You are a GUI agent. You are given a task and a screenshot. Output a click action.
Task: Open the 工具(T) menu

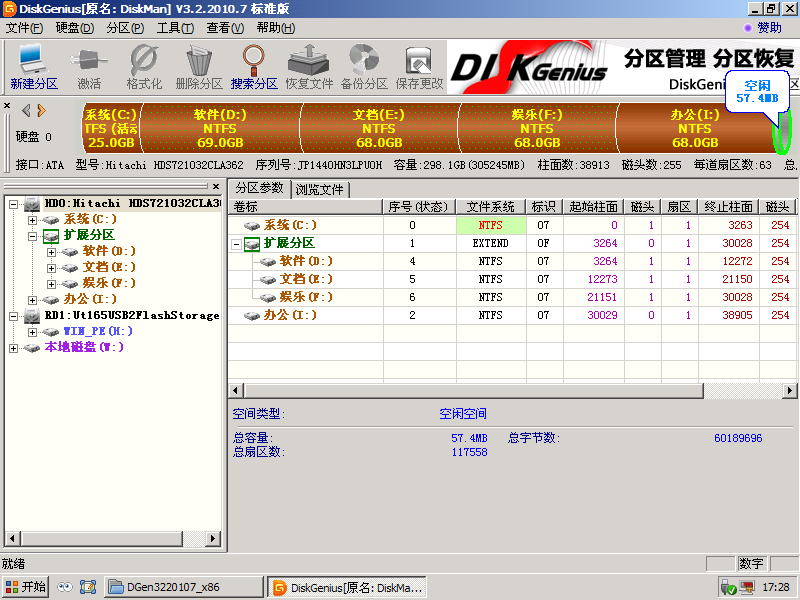(x=175, y=28)
